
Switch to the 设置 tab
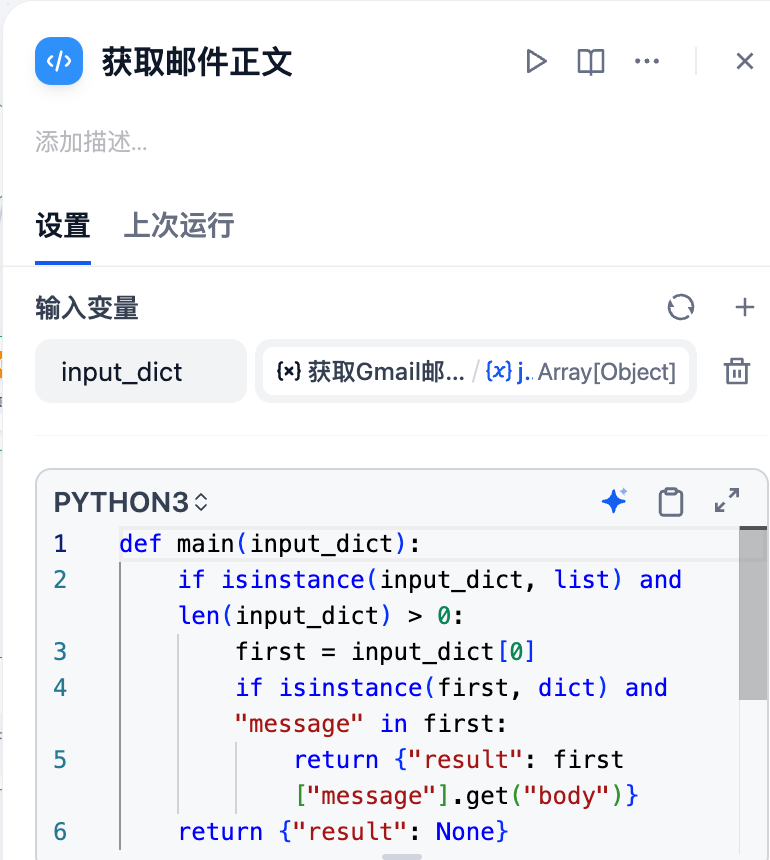63,225
